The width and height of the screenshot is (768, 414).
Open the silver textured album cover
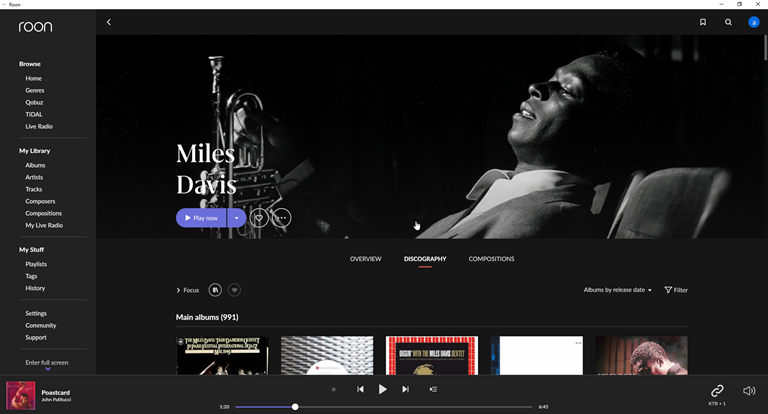point(327,356)
